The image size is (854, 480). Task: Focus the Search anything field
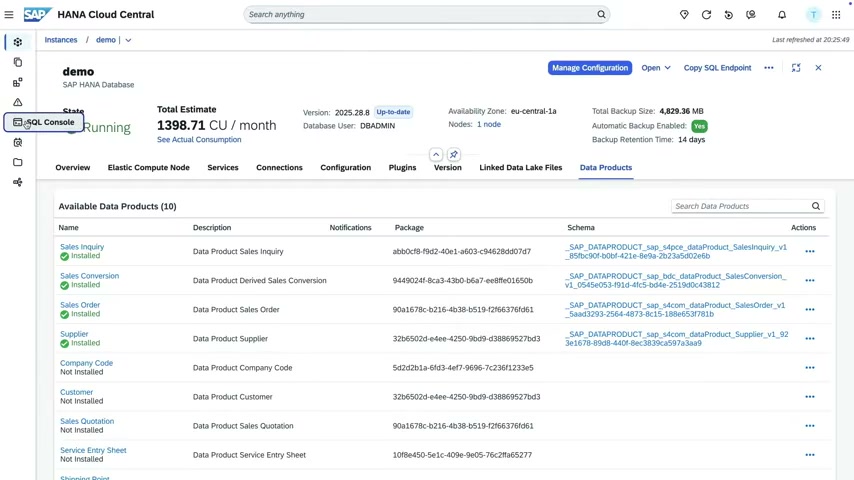tap(426, 15)
